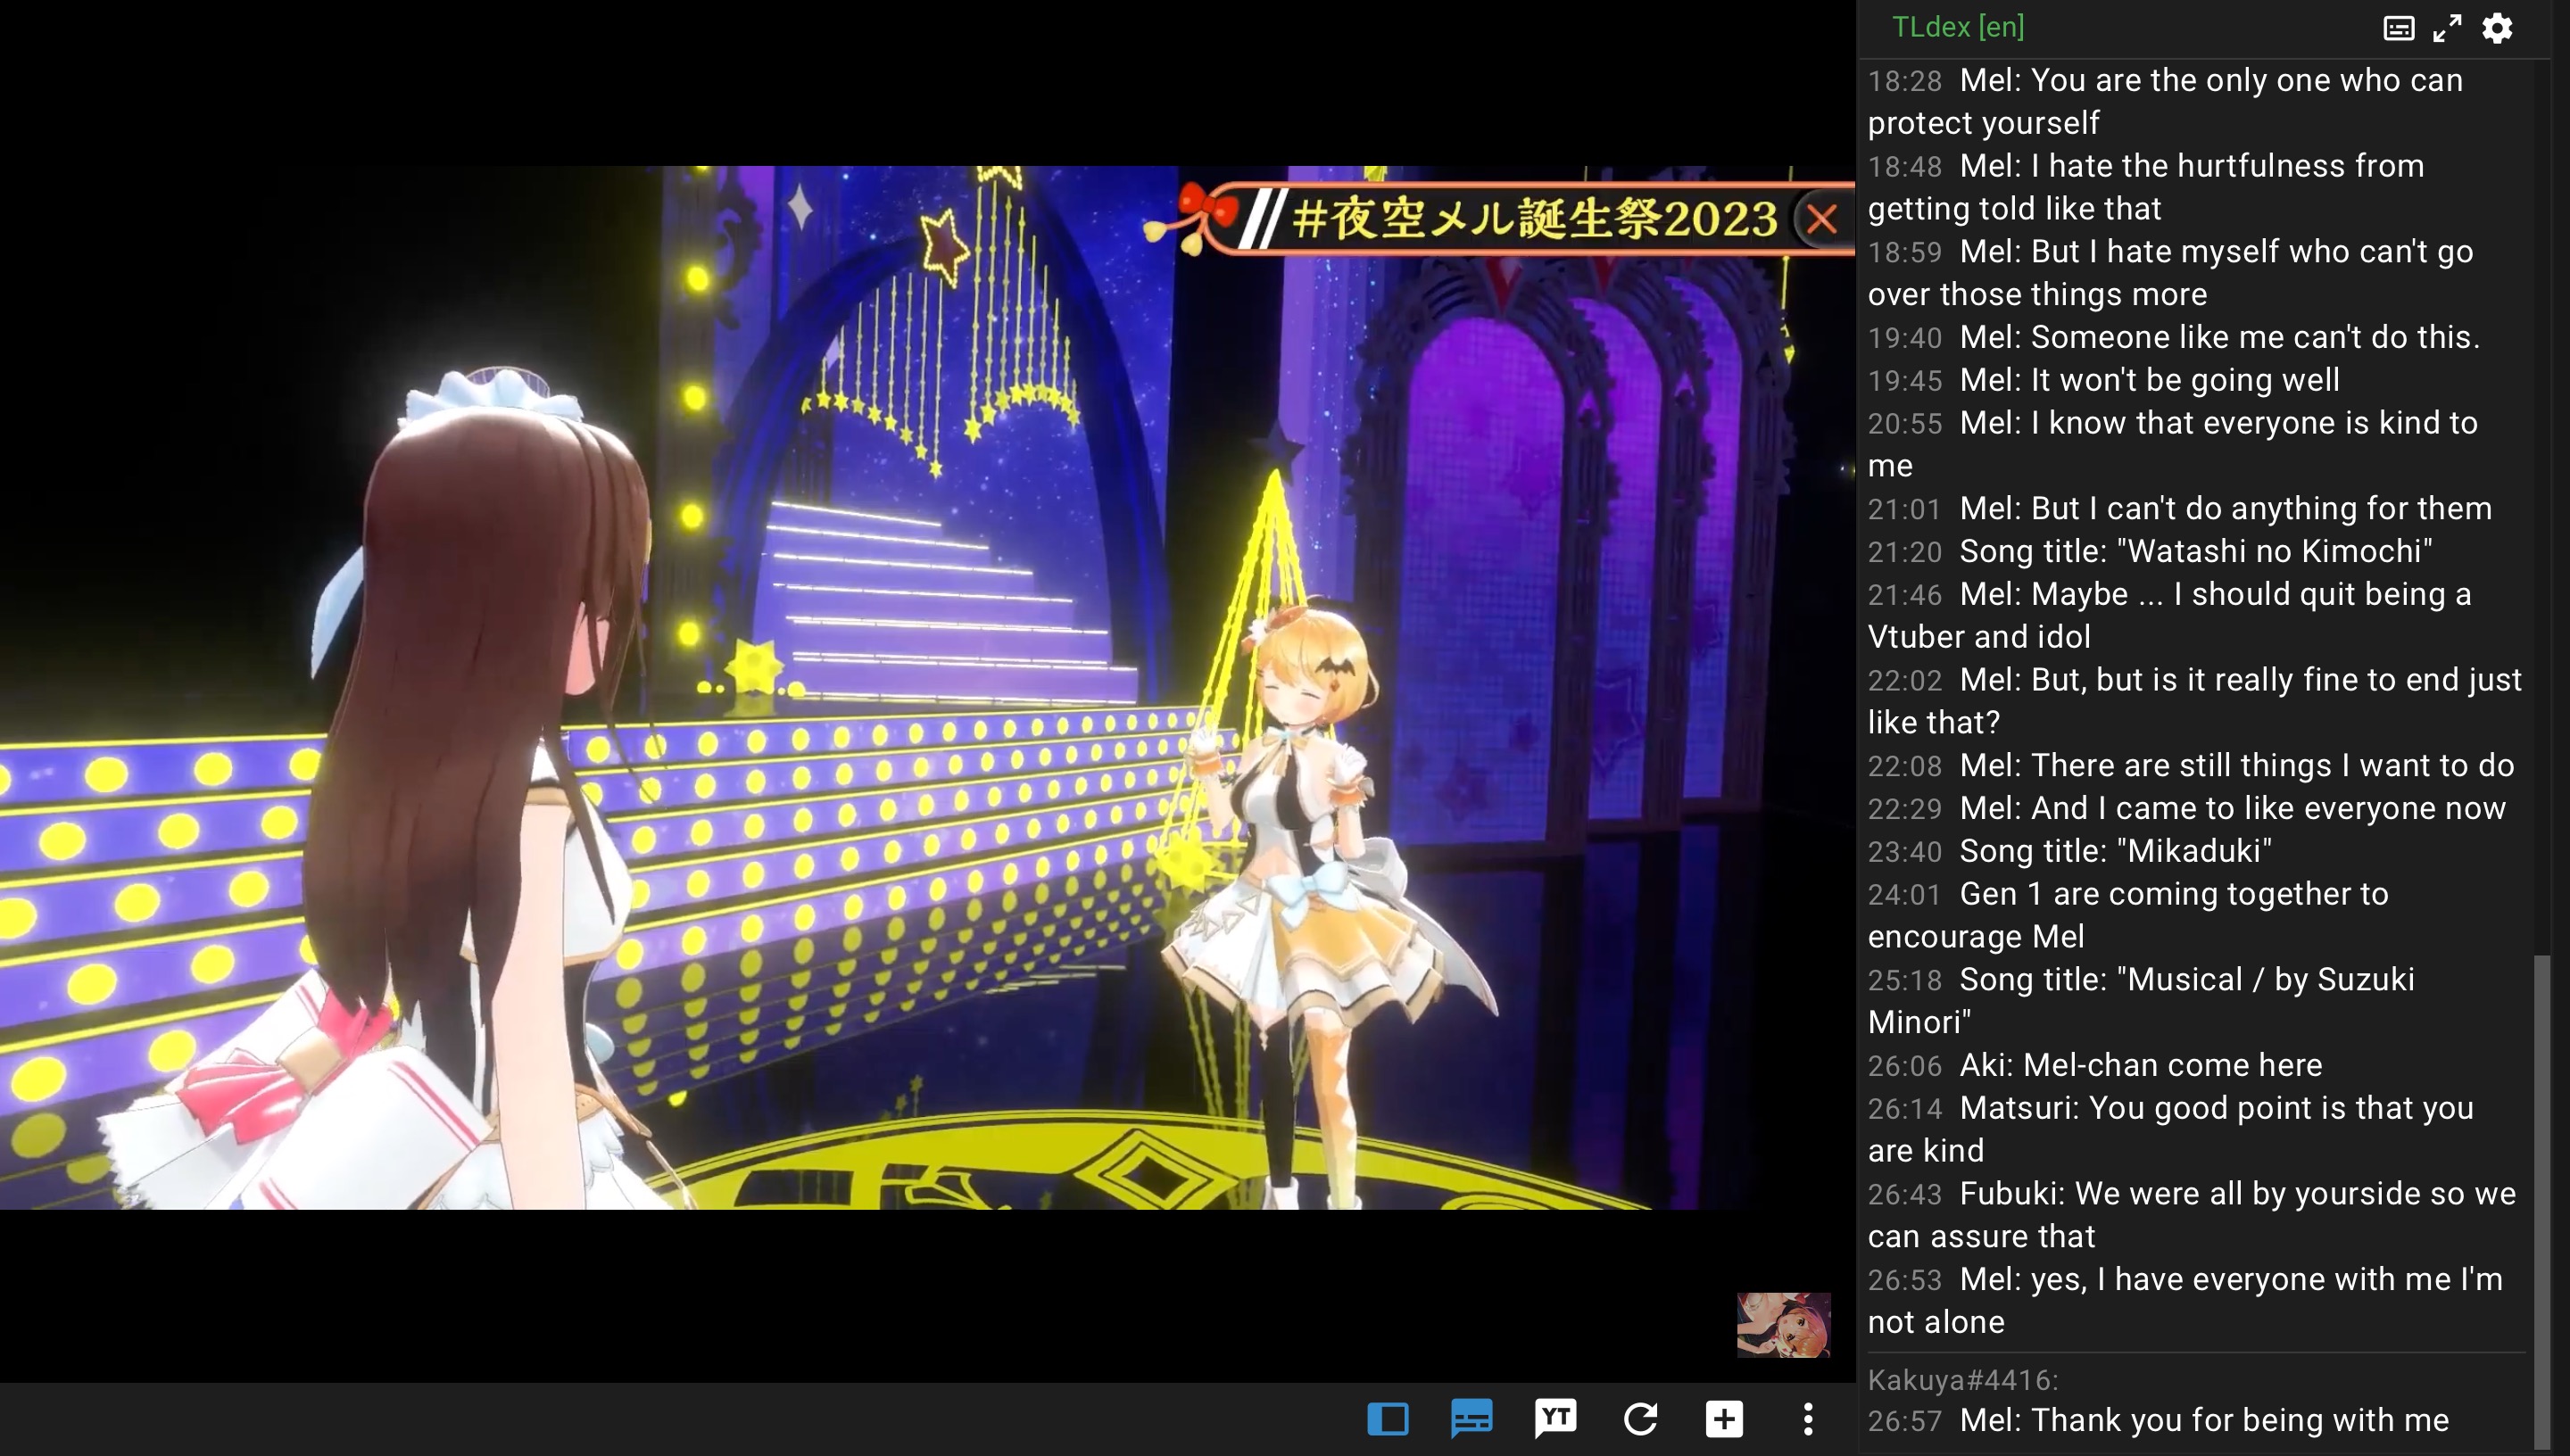Jump to 26:43 Fubuki 'all by yourside' line
This screenshot has width=2570, height=1456.
point(2195,1215)
